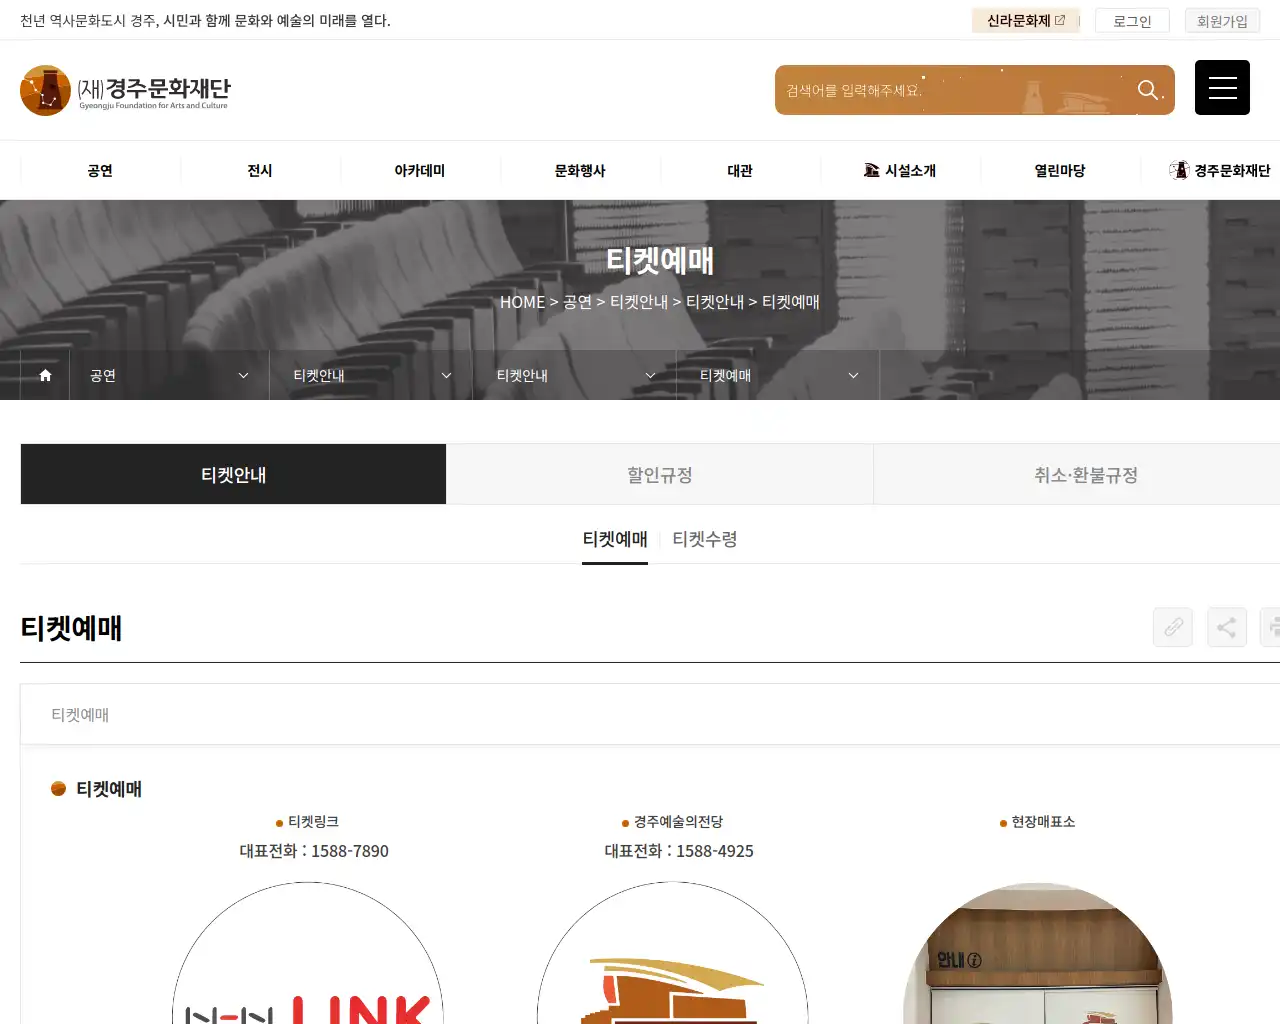
Task: Click the print icon button
Action: click(x=1272, y=627)
